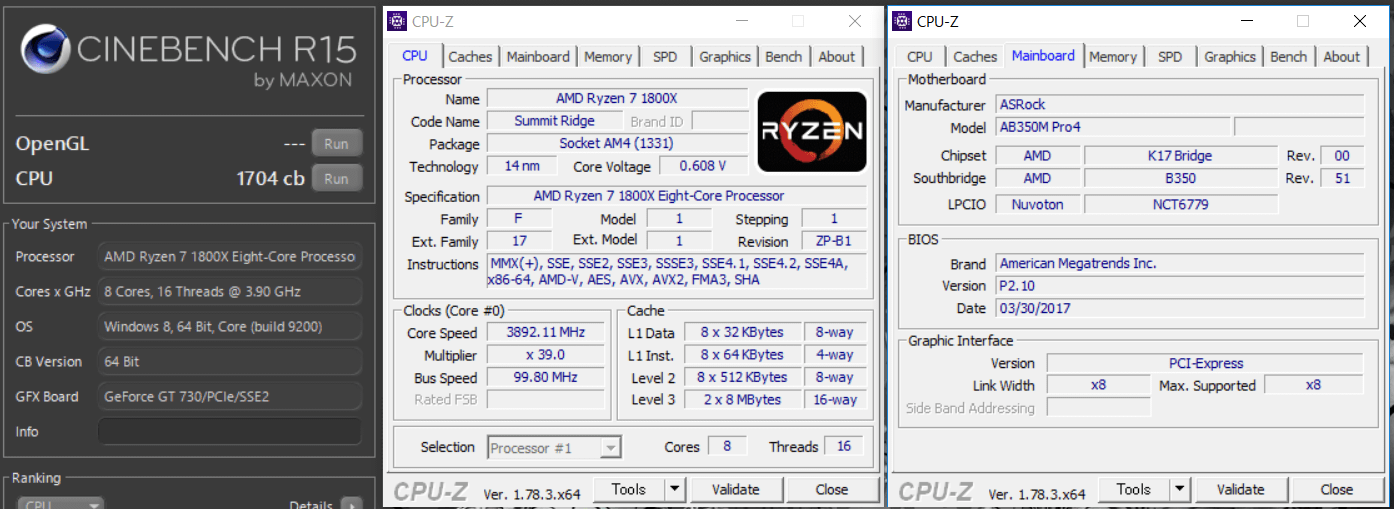The height and width of the screenshot is (509, 1394).
Task: Click the empty Info field in Cinebench
Action: coord(230,432)
